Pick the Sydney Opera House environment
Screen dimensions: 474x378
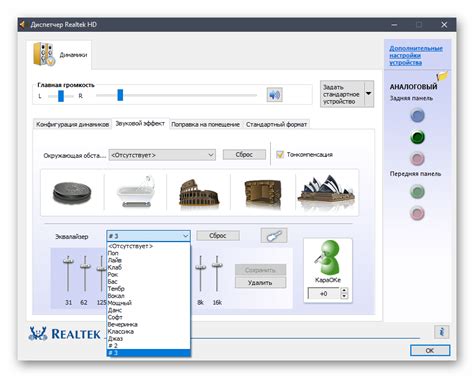point(327,191)
